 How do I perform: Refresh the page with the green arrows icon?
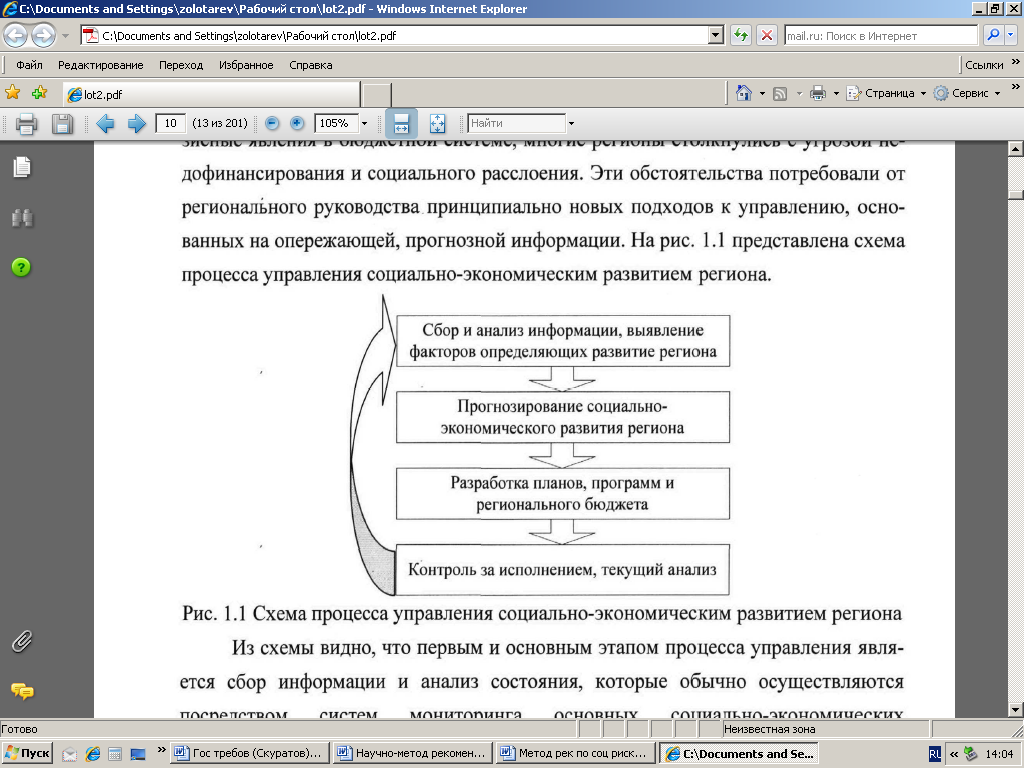[x=741, y=35]
